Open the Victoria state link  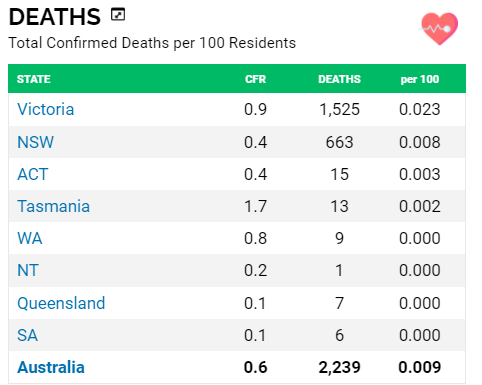[x=45, y=109]
